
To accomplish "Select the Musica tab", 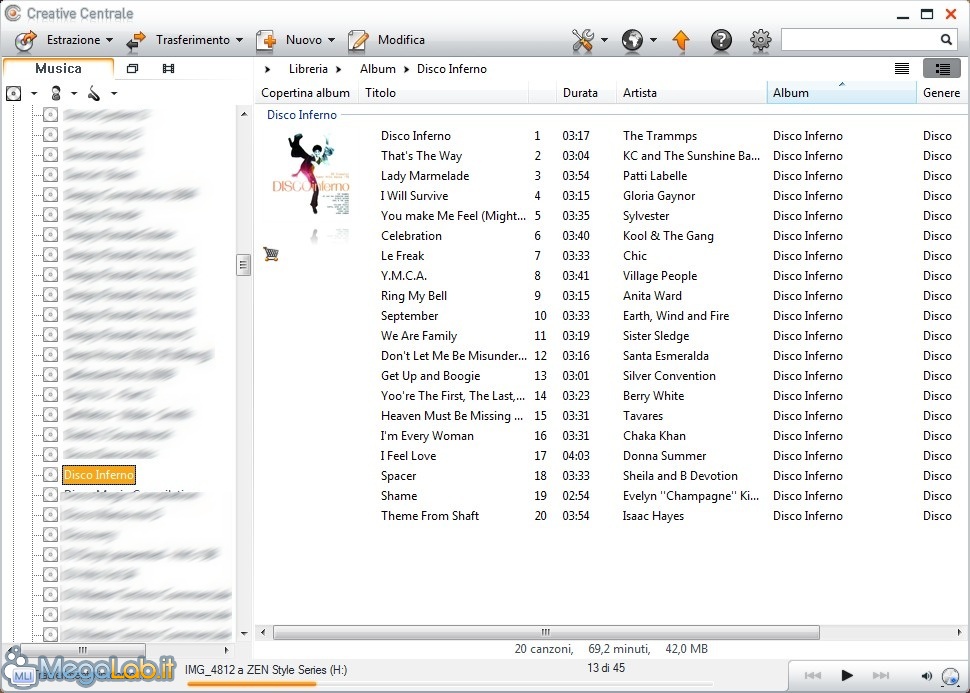I will coord(58,68).
